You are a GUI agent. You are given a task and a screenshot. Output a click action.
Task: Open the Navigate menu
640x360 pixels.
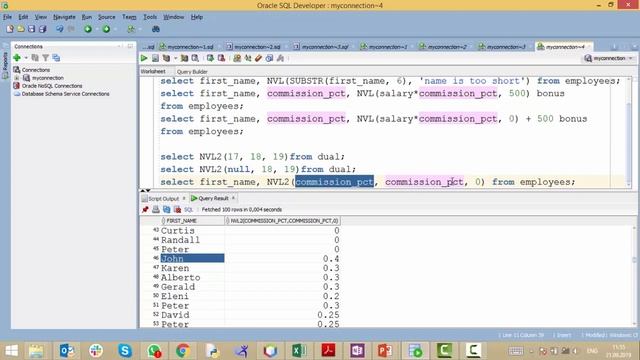pyautogui.click(x=64, y=17)
